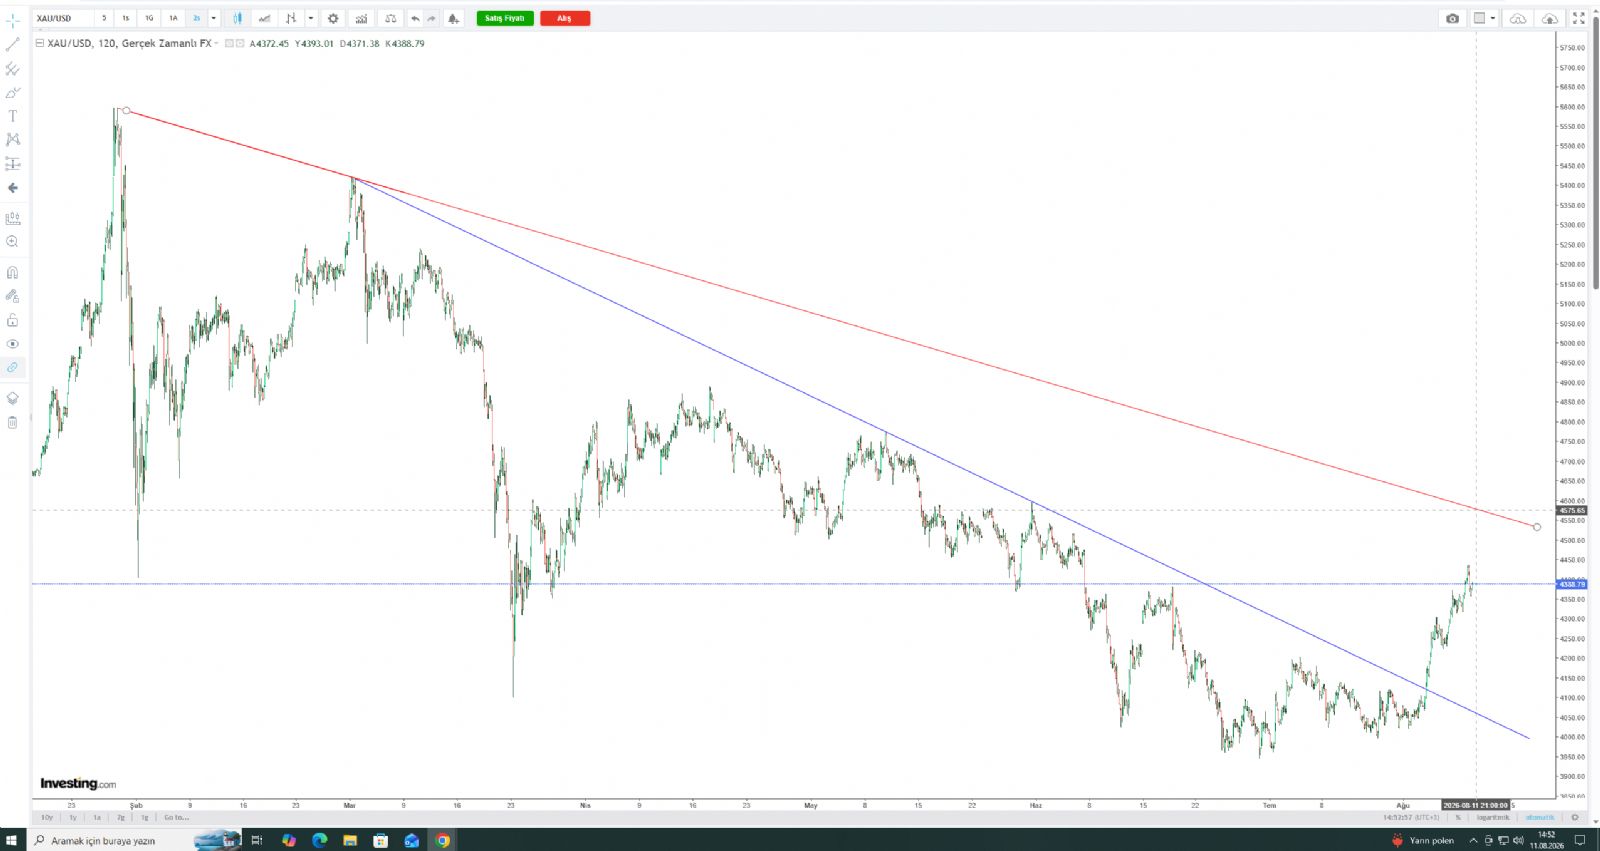This screenshot has width=1600, height=851.
Task: Expand the time interval dropdown arrow
Action: [213, 18]
